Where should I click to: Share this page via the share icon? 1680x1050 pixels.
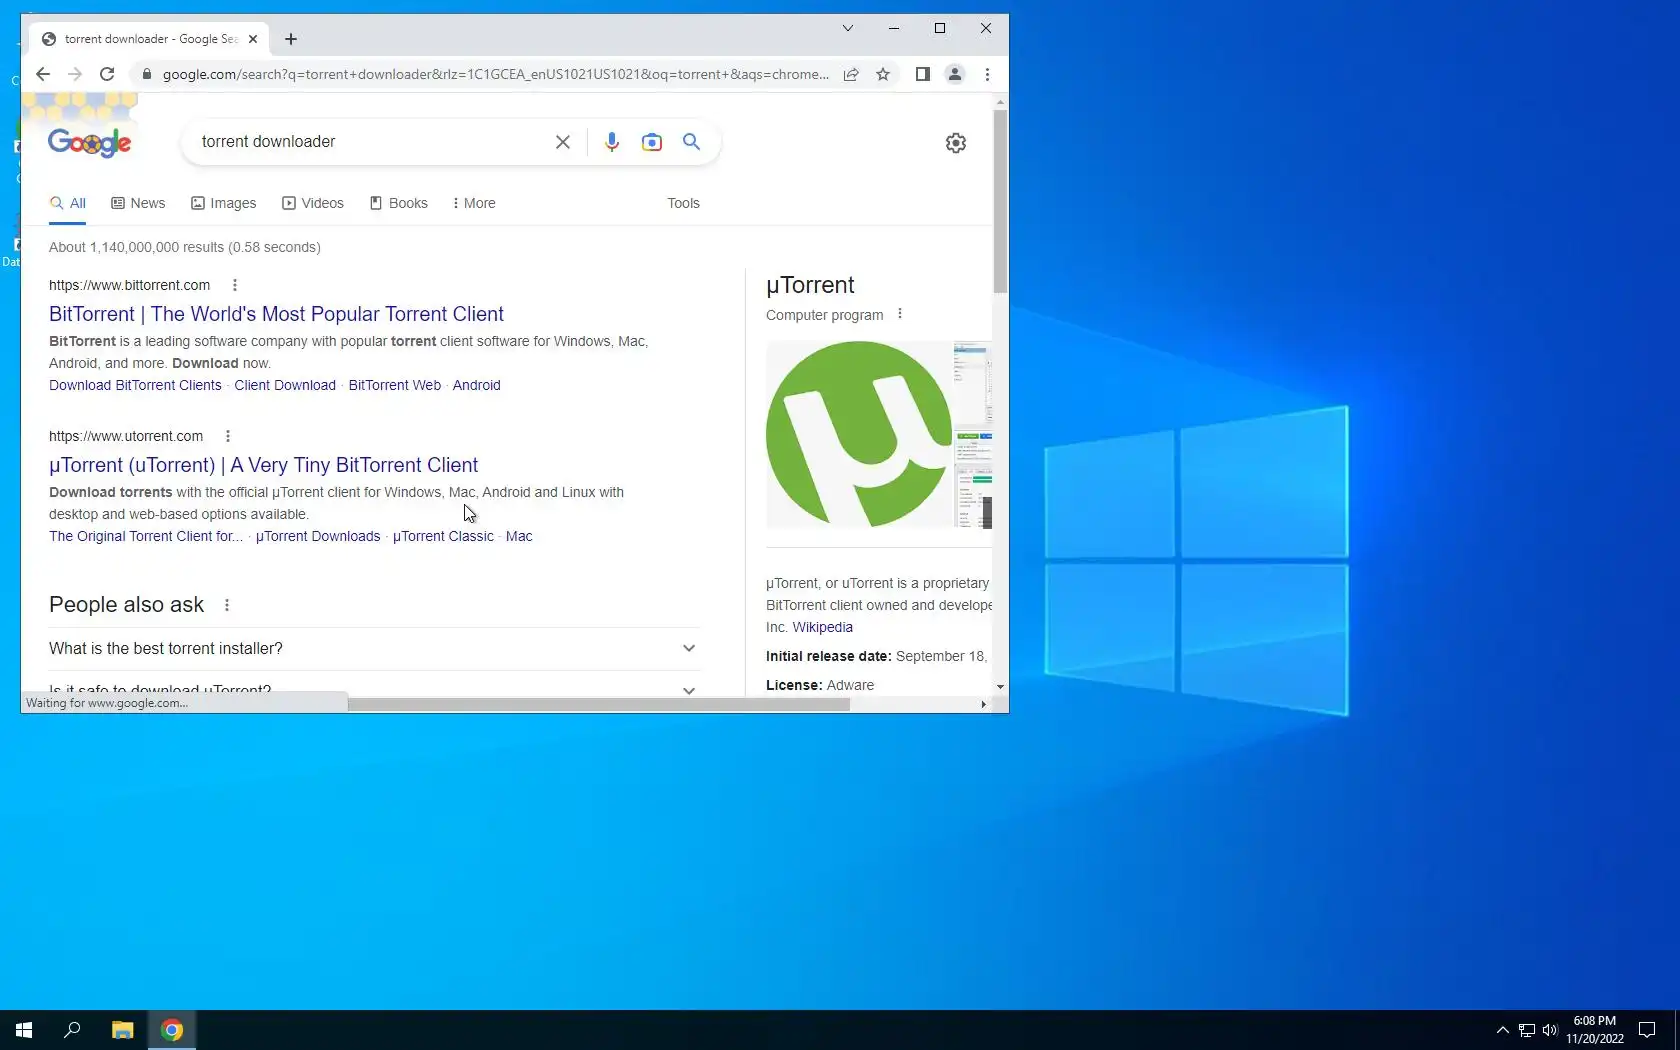pyautogui.click(x=851, y=74)
